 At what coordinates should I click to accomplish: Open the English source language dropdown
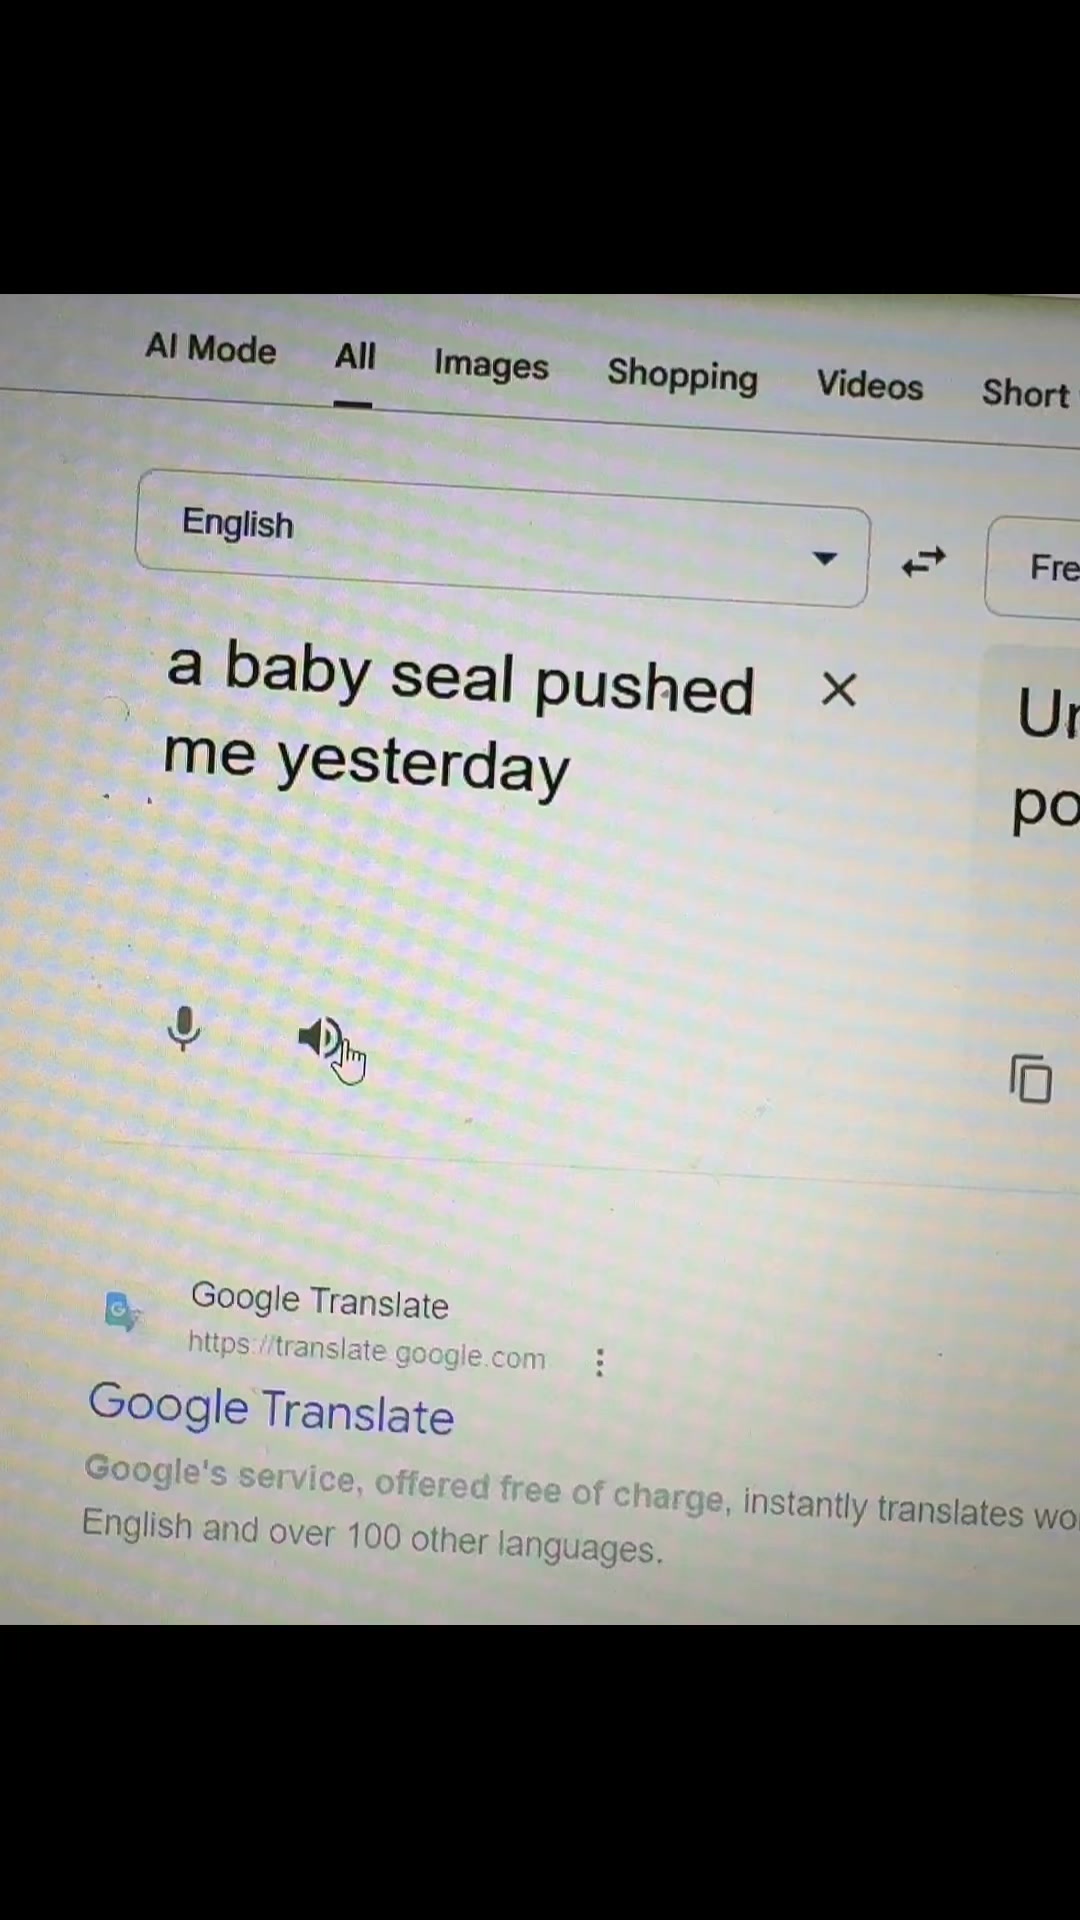(x=502, y=540)
